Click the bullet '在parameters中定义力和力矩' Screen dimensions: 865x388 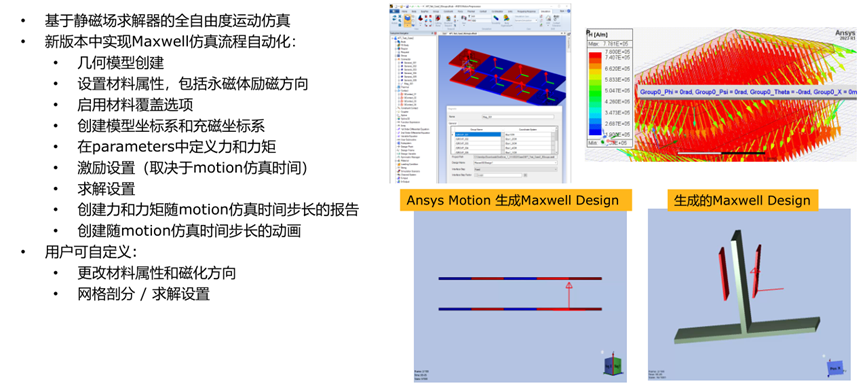pos(177,147)
